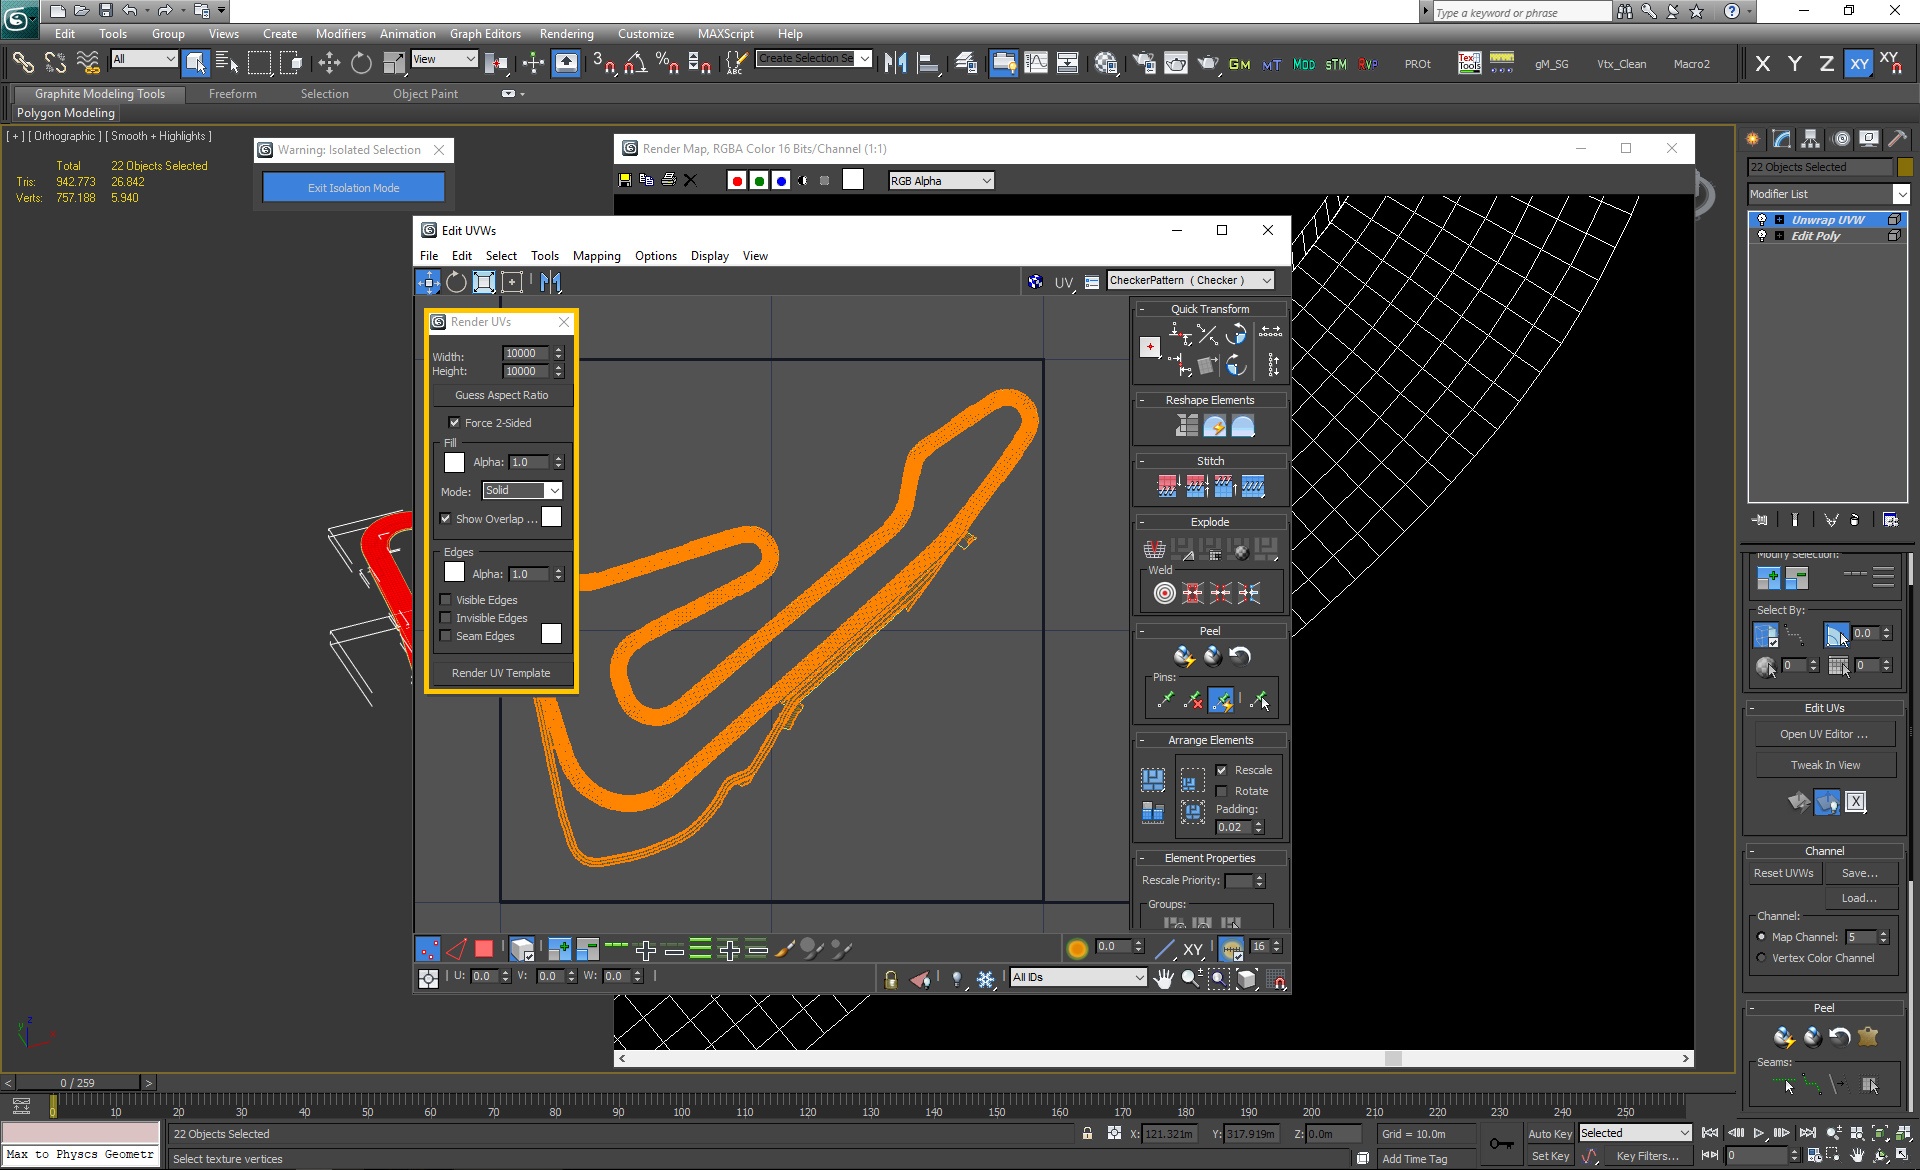The height and width of the screenshot is (1170, 1920).
Task: Open the CheckerPattern texture dropdown
Action: coord(1191,281)
